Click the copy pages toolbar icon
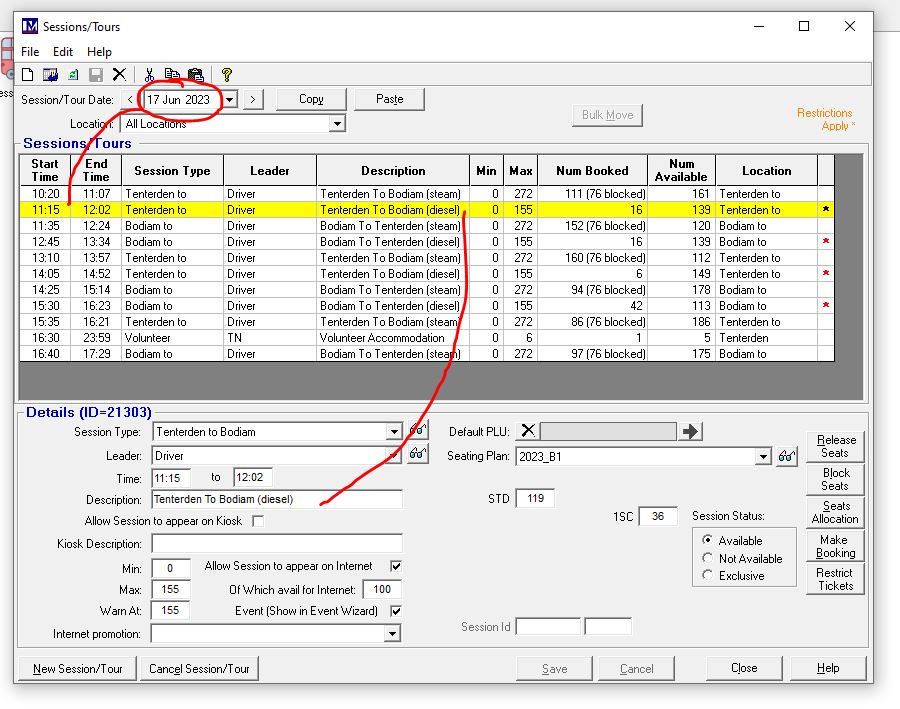 coord(172,75)
